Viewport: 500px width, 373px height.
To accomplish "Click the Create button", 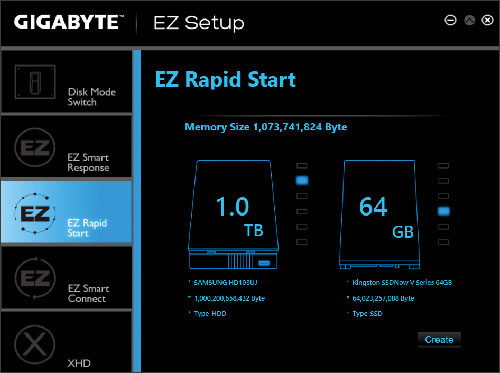I will coord(439,340).
